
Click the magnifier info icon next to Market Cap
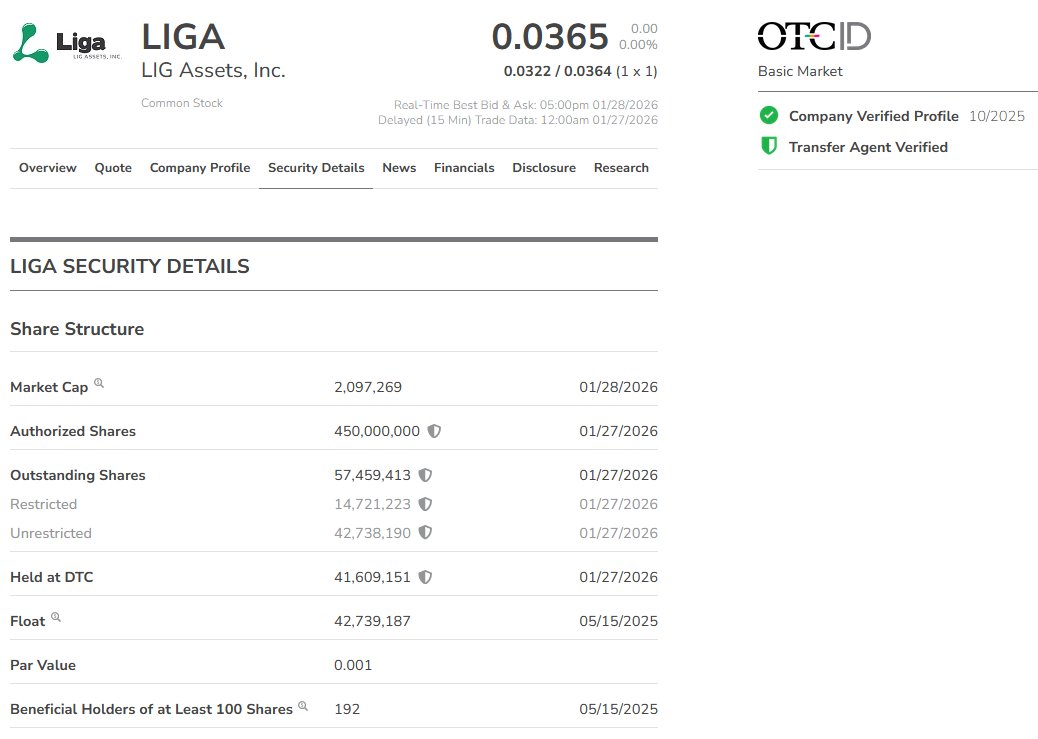pyautogui.click(x=99, y=383)
